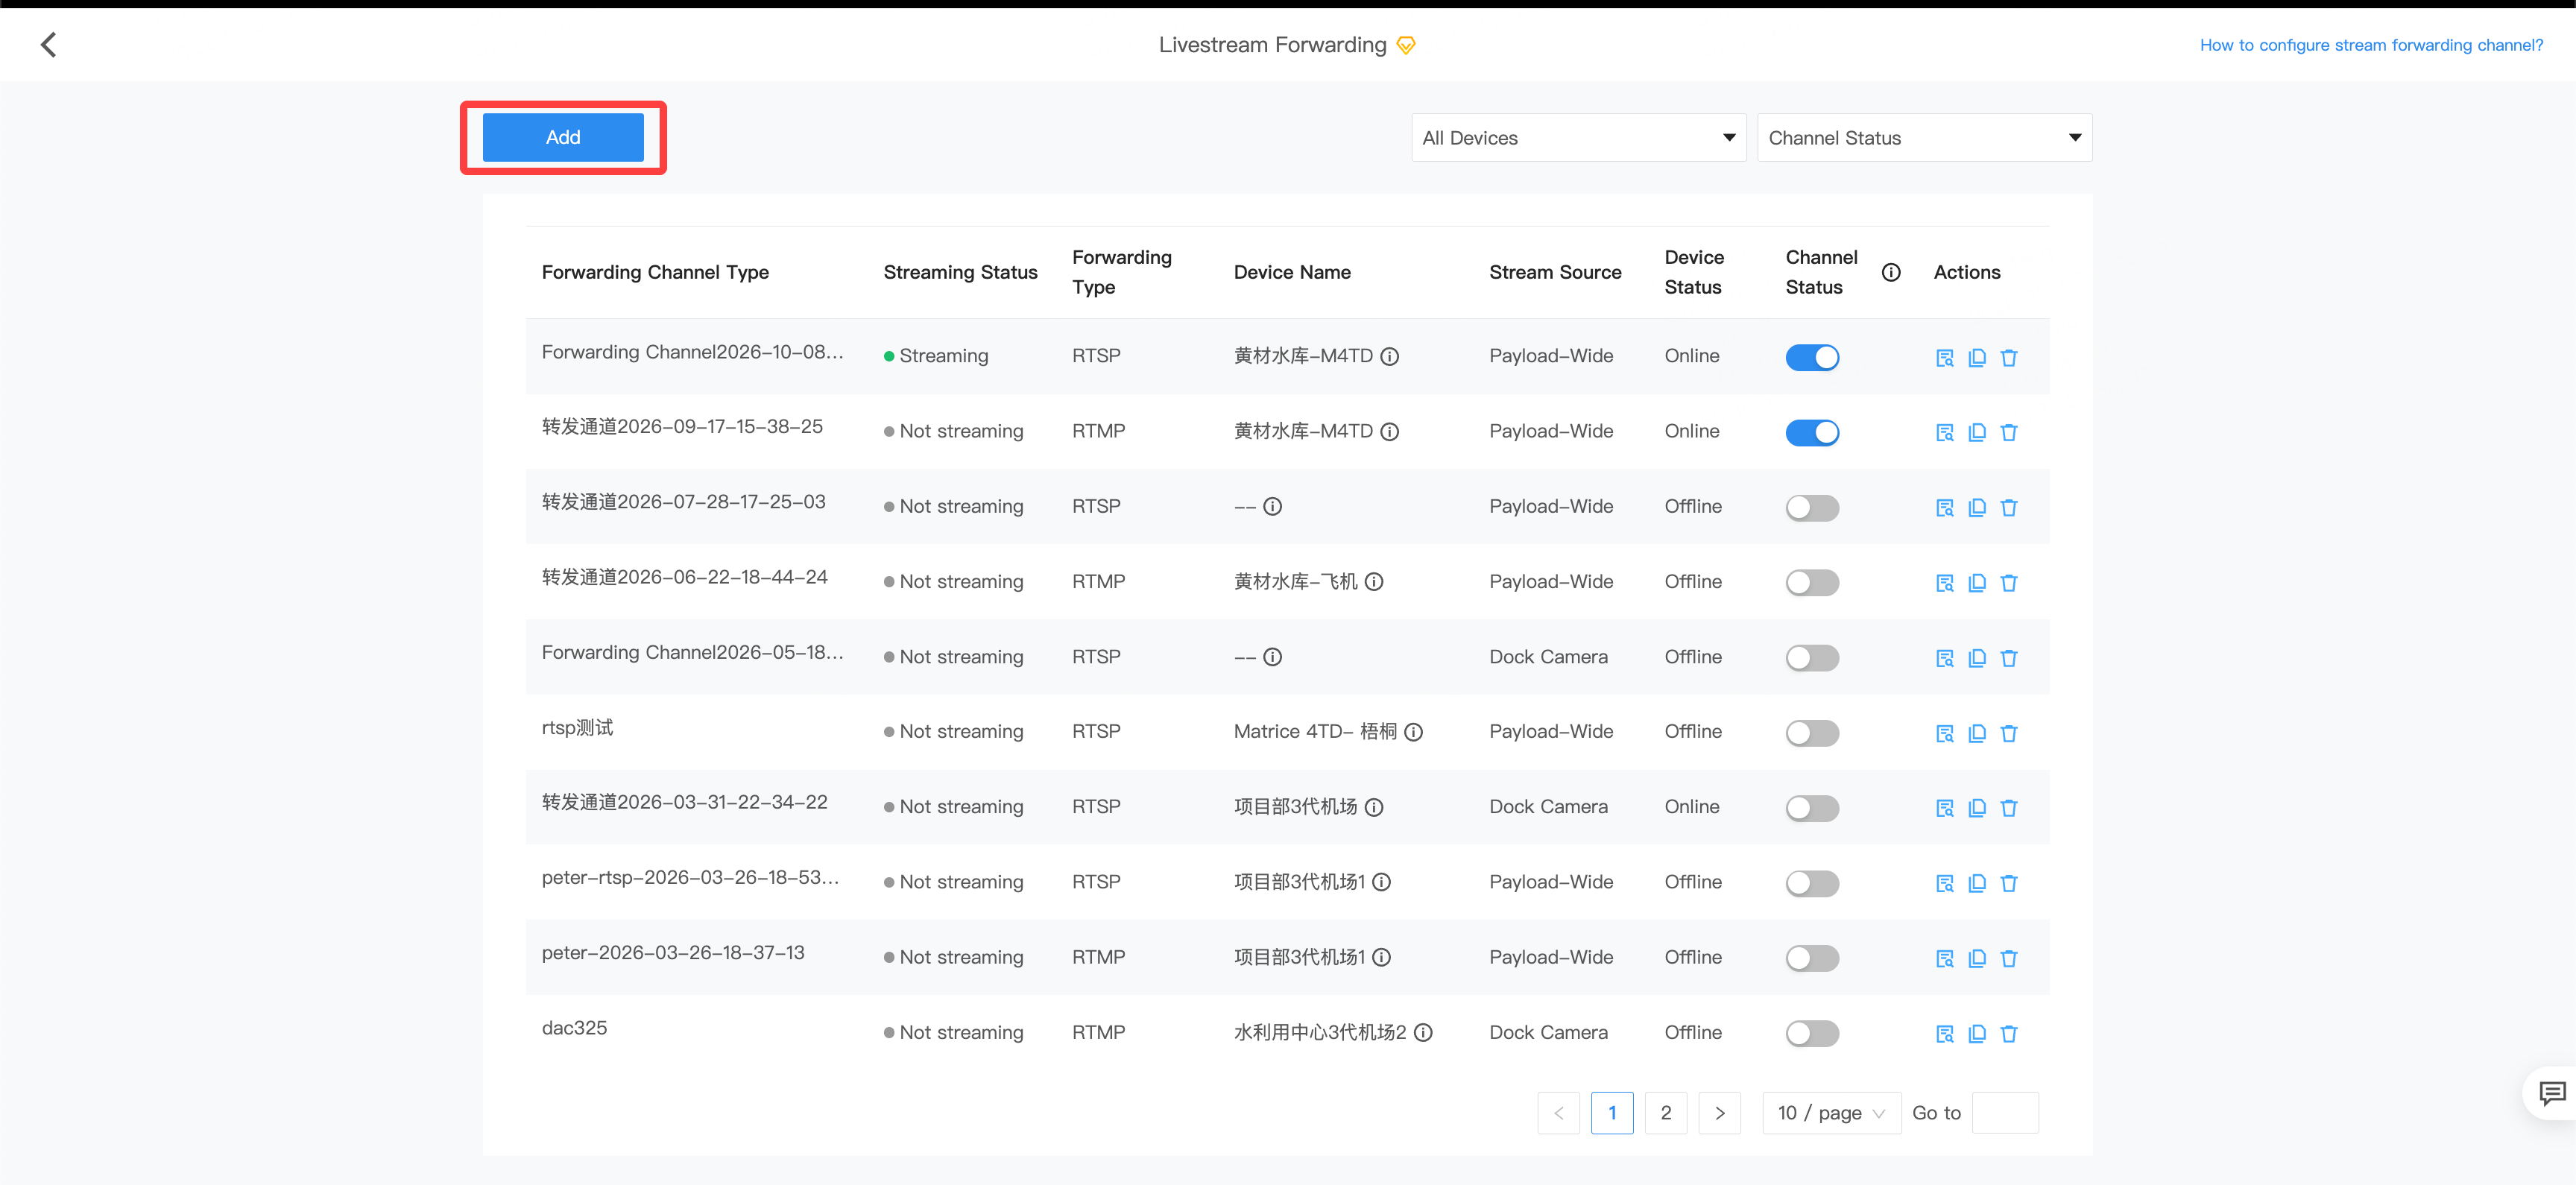View details of Forwarding Channel2026-10-08 row
This screenshot has width=2576, height=1185.
(1944, 357)
